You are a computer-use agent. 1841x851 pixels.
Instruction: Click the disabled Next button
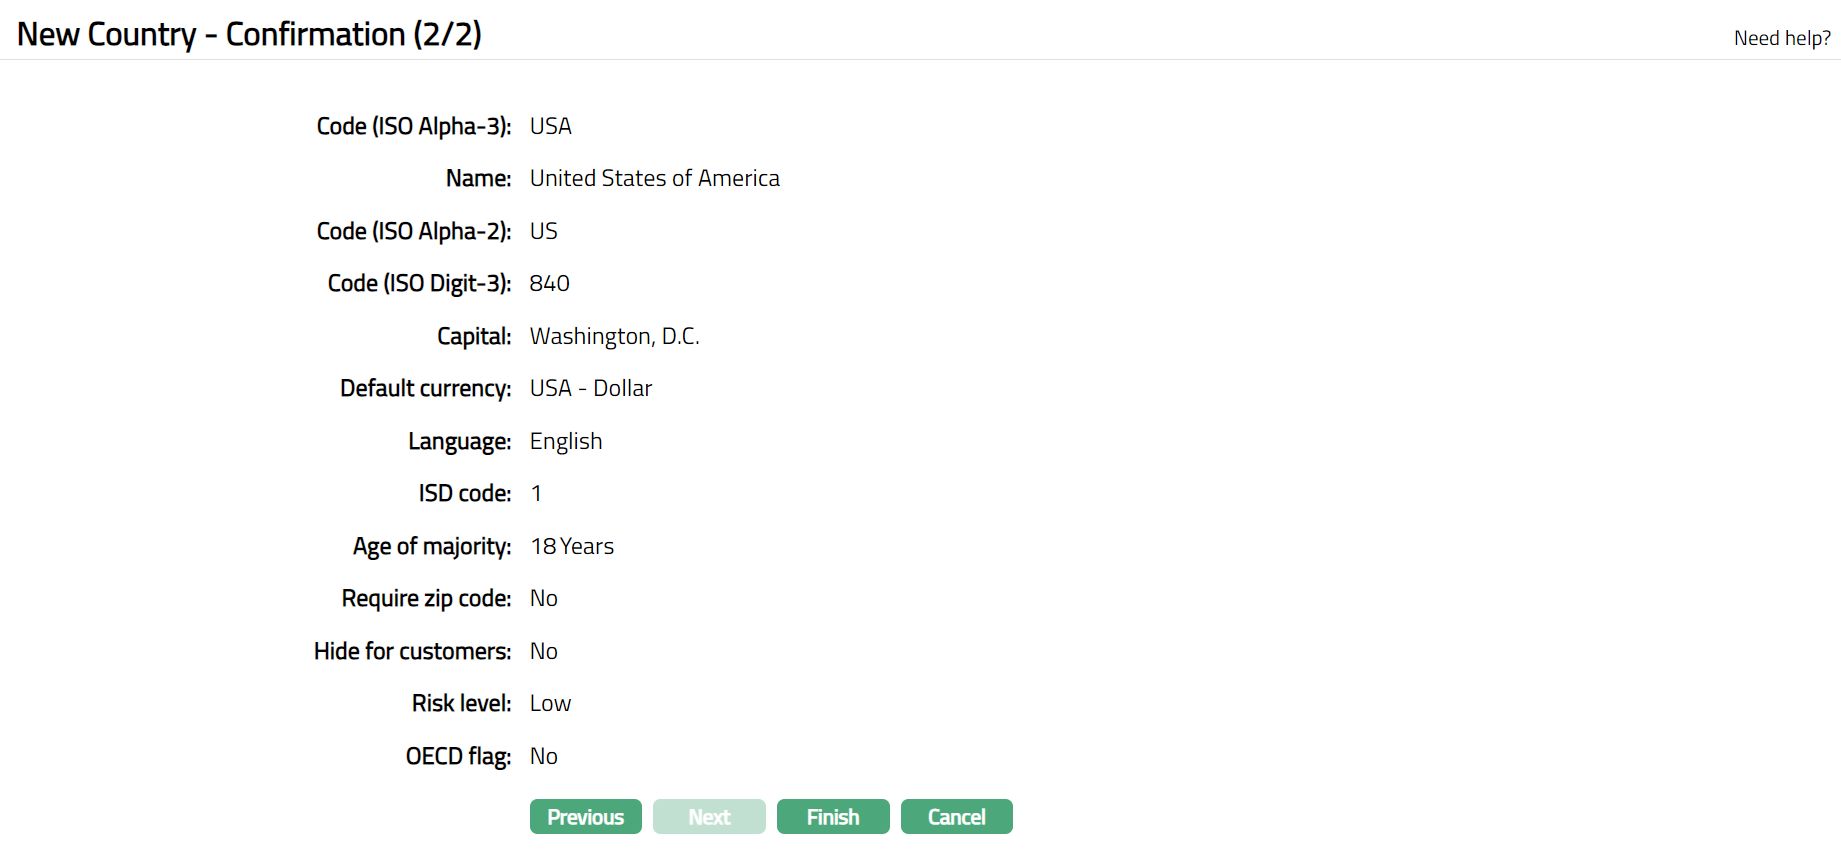coord(709,817)
